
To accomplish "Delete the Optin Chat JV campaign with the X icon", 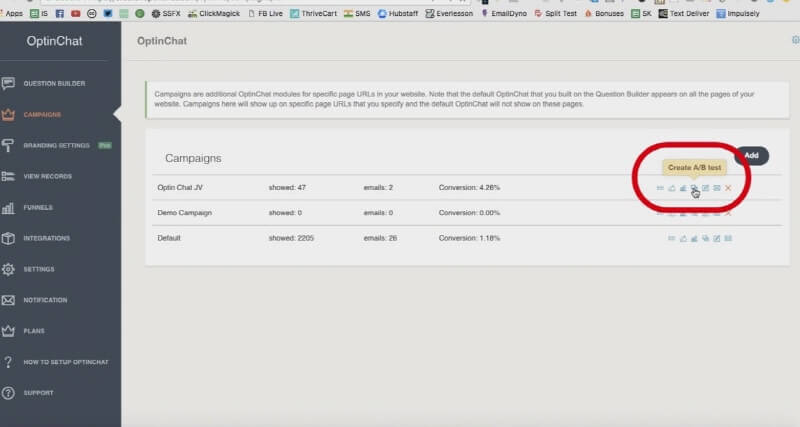I will [728, 188].
